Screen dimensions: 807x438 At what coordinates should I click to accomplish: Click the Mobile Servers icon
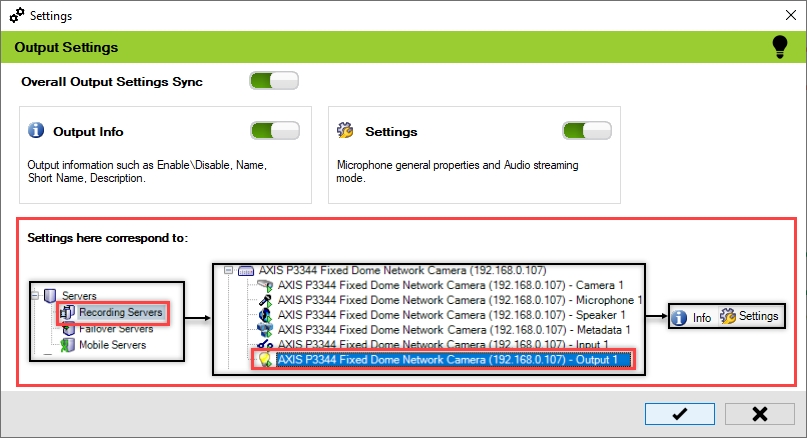67,345
